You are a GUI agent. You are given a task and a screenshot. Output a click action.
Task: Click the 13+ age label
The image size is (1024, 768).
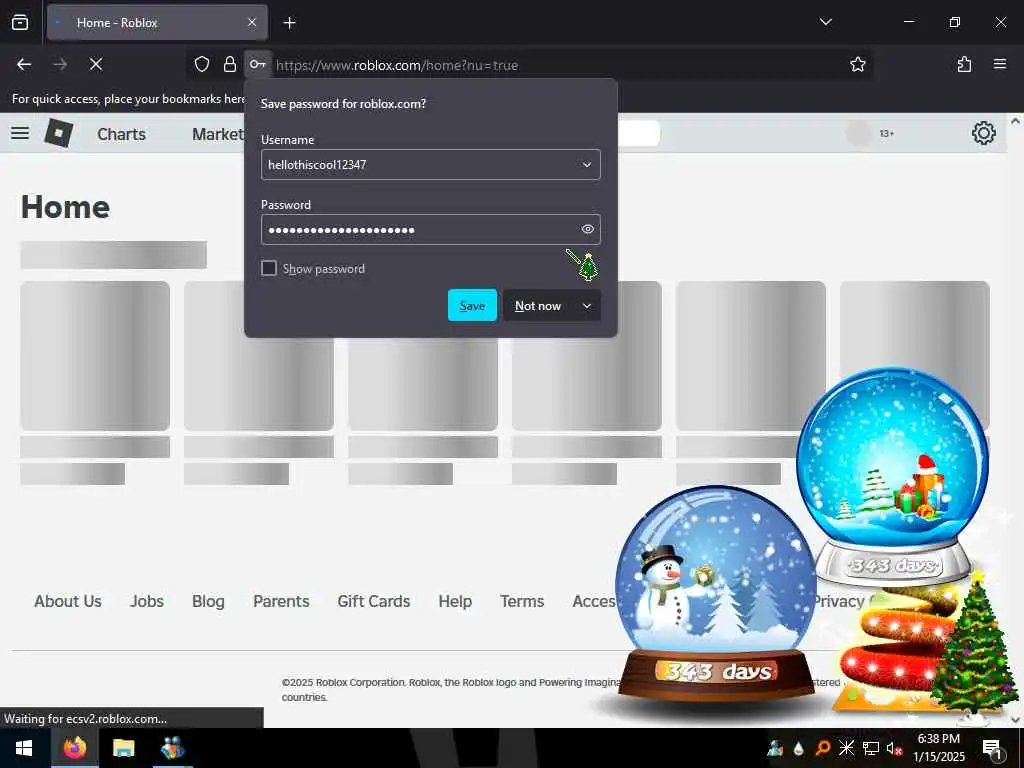point(887,133)
